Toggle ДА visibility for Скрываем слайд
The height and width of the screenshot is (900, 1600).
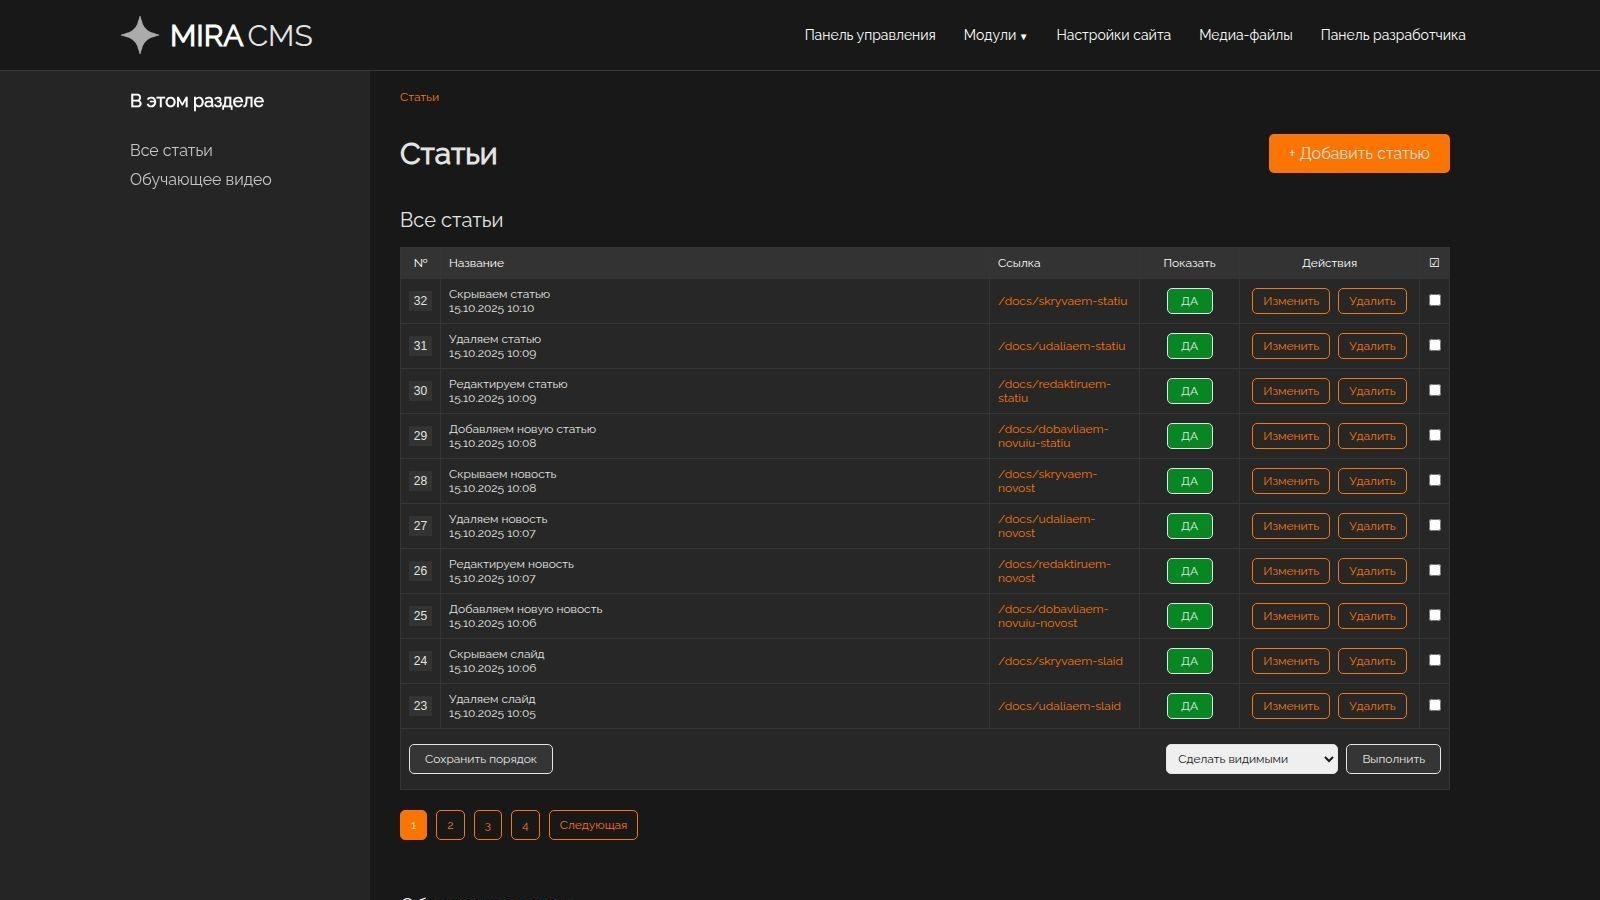tap(1189, 661)
